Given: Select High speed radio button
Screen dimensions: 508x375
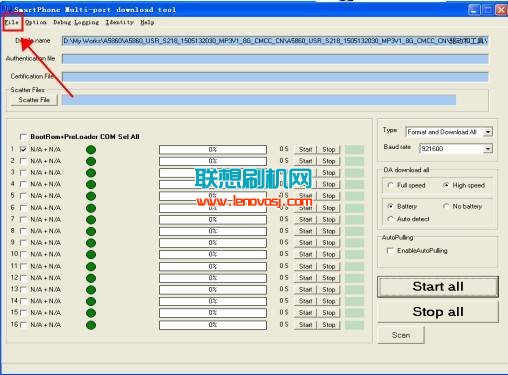Looking at the screenshot, I should 446,185.
